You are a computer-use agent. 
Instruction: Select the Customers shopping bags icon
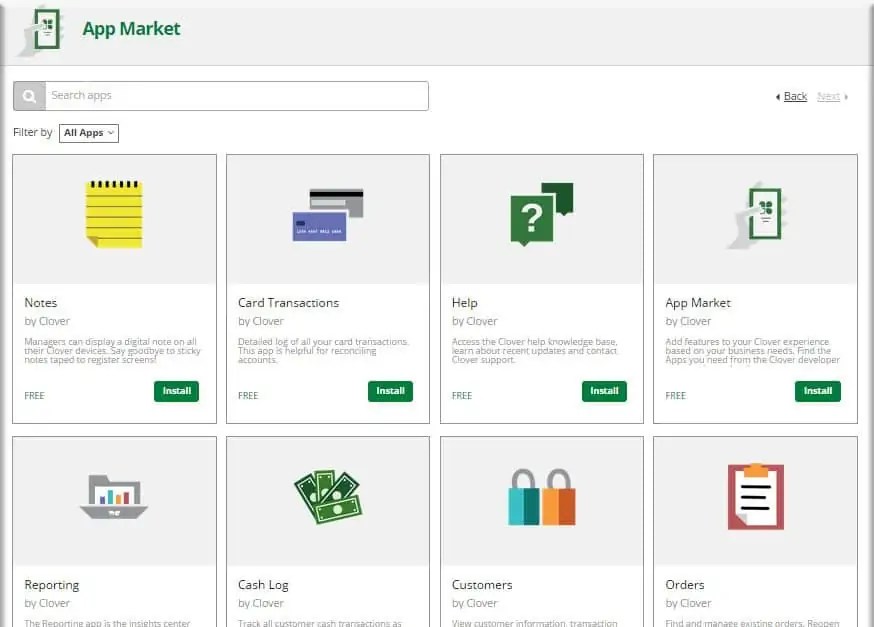point(540,496)
